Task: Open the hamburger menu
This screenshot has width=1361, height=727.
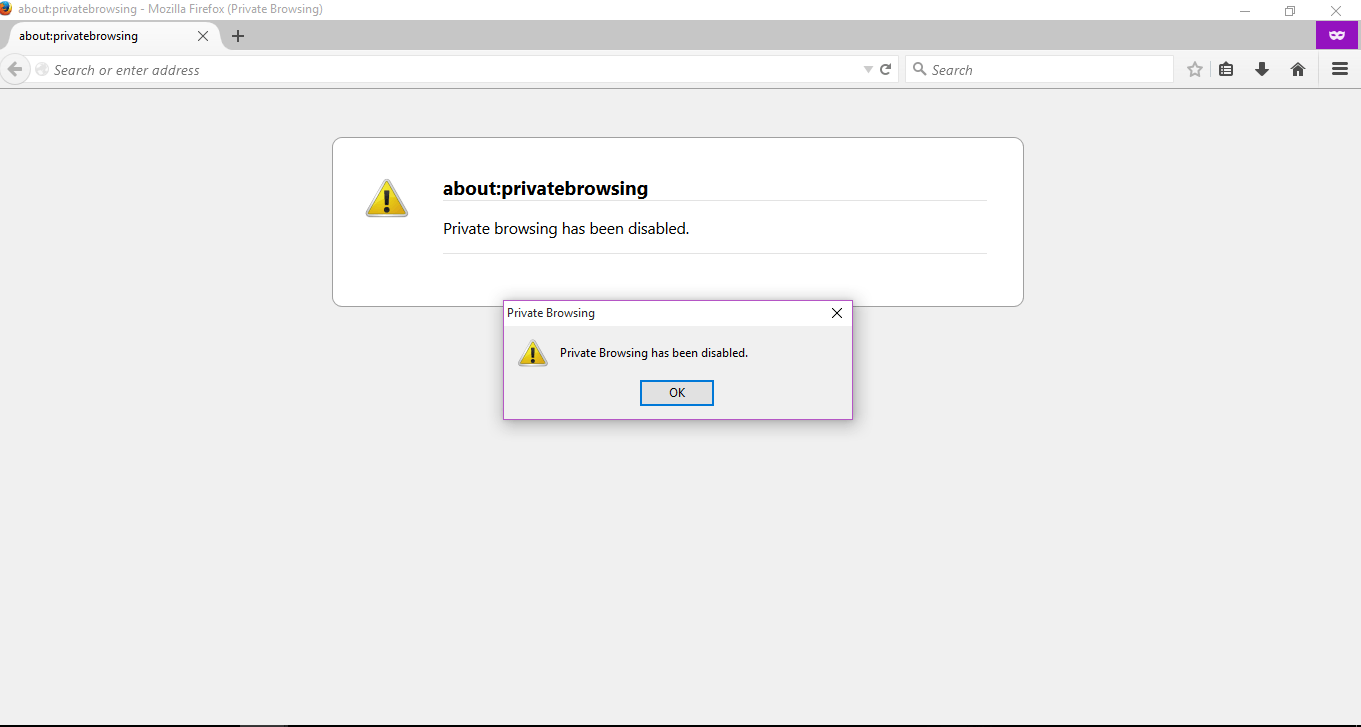Action: [1340, 70]
